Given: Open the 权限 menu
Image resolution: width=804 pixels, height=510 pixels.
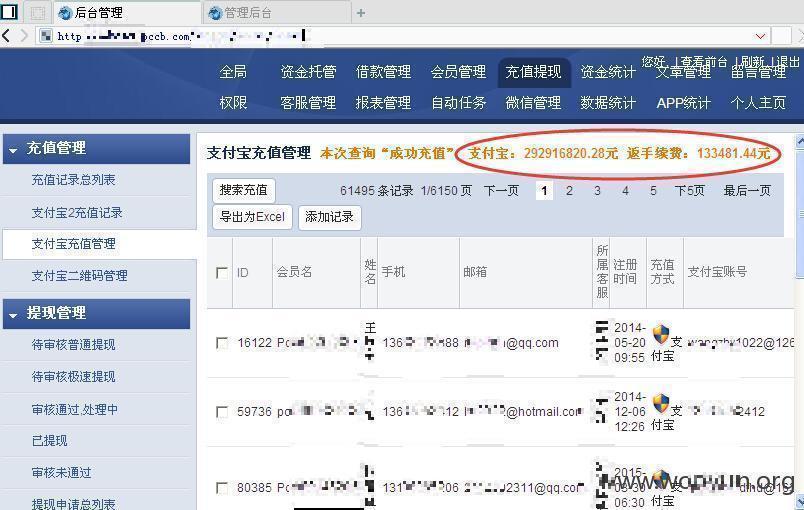Looking at the screenshot, I should (x=233, y=103).
